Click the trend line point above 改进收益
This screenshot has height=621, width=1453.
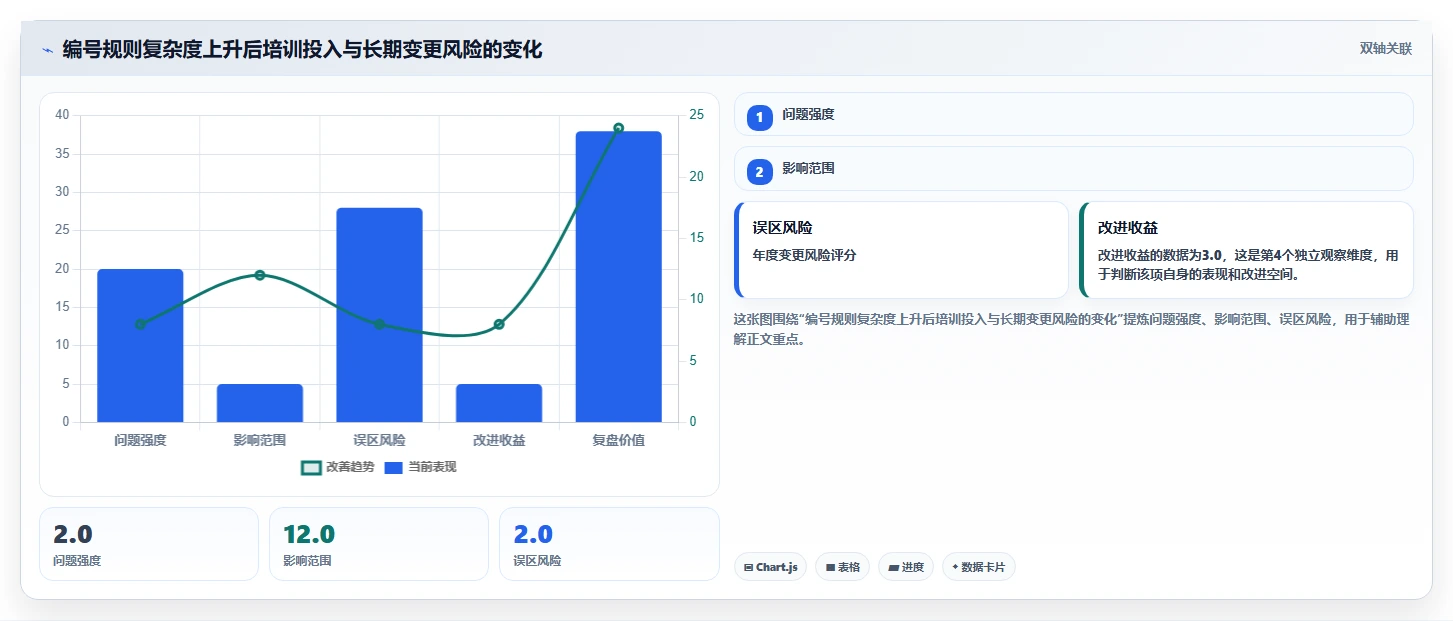[x=499, y=324]
